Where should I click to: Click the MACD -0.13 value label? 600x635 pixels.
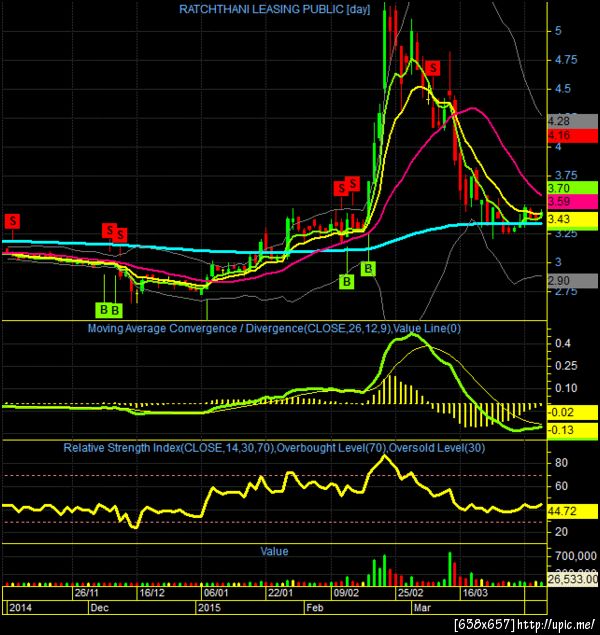[x=572, y=430]
